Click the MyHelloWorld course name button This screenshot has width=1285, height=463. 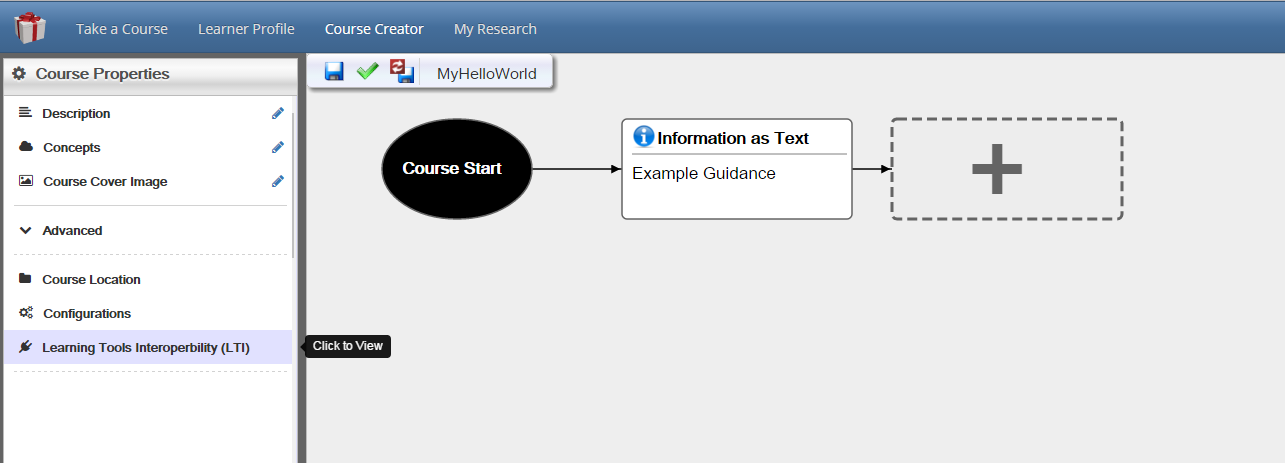pyautogui.click(x=487, y=73)
